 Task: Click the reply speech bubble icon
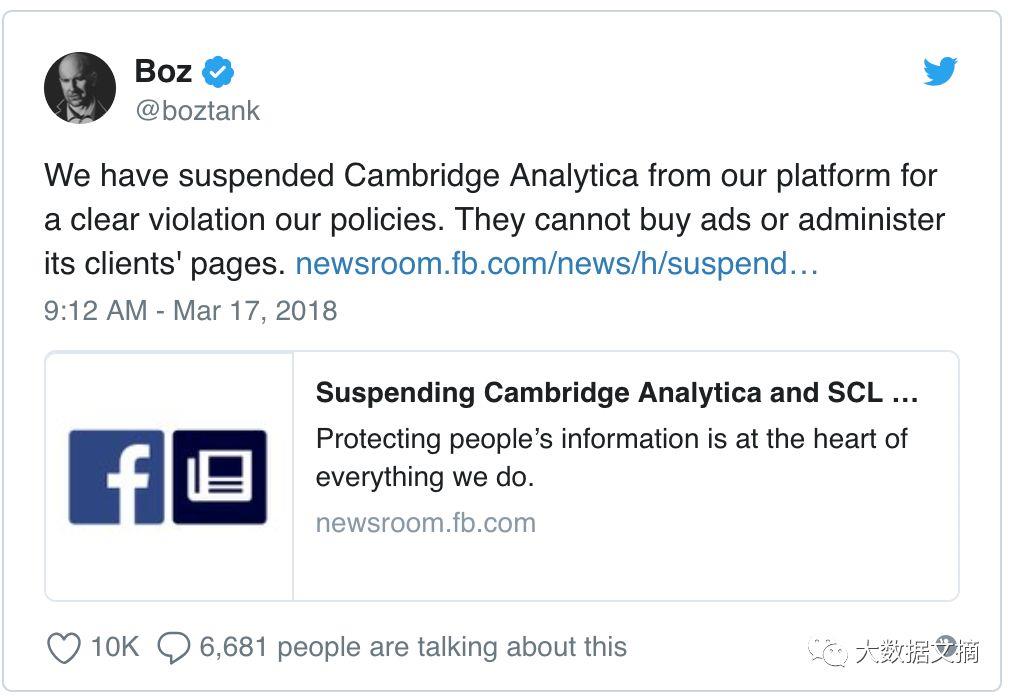coord(174,649)
